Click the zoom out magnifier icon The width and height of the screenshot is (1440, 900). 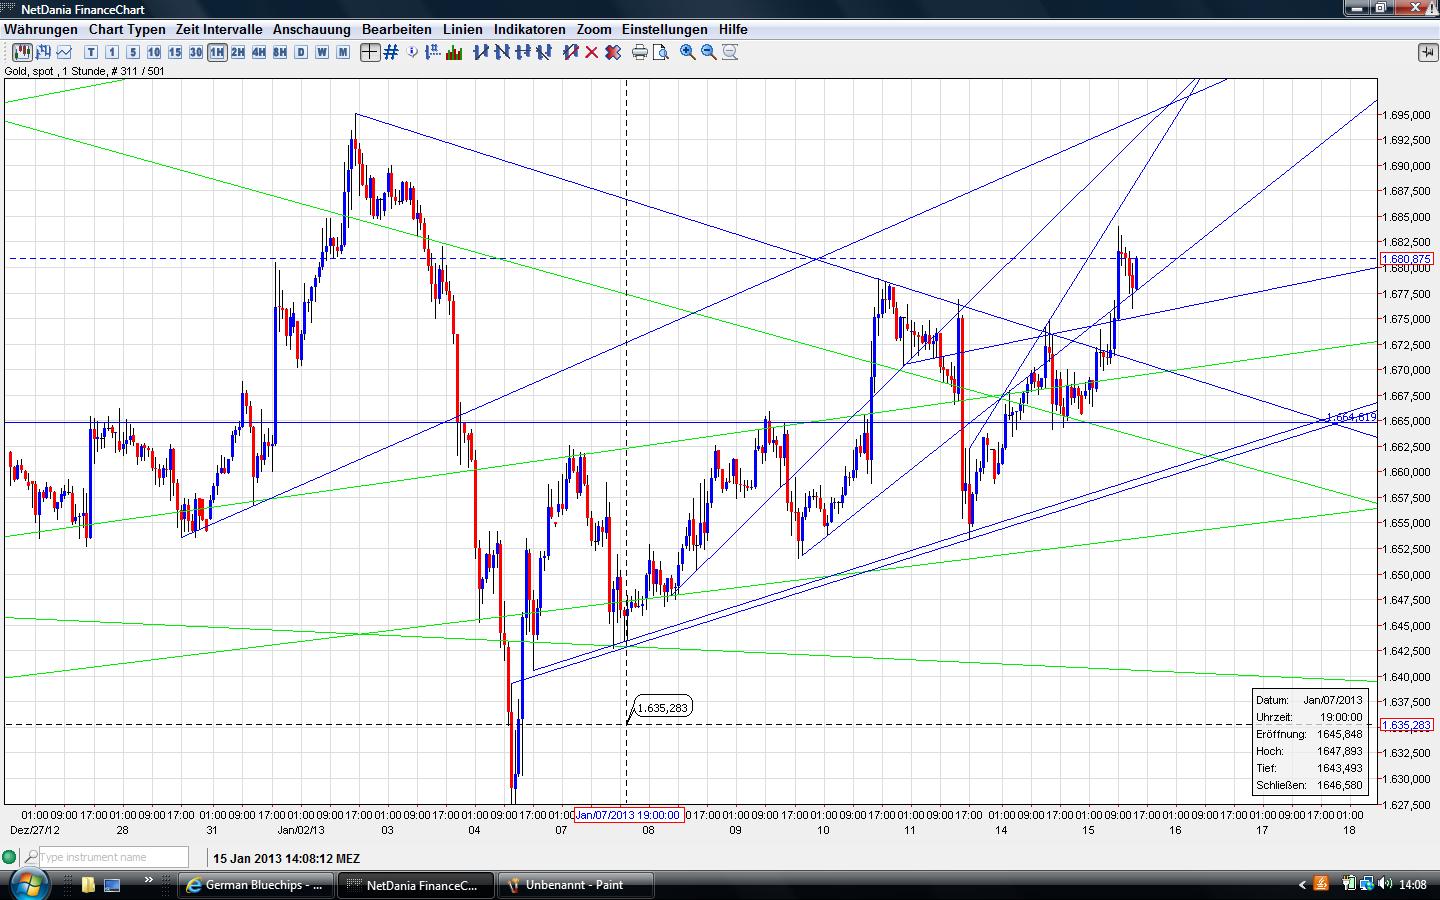(709, 52)
